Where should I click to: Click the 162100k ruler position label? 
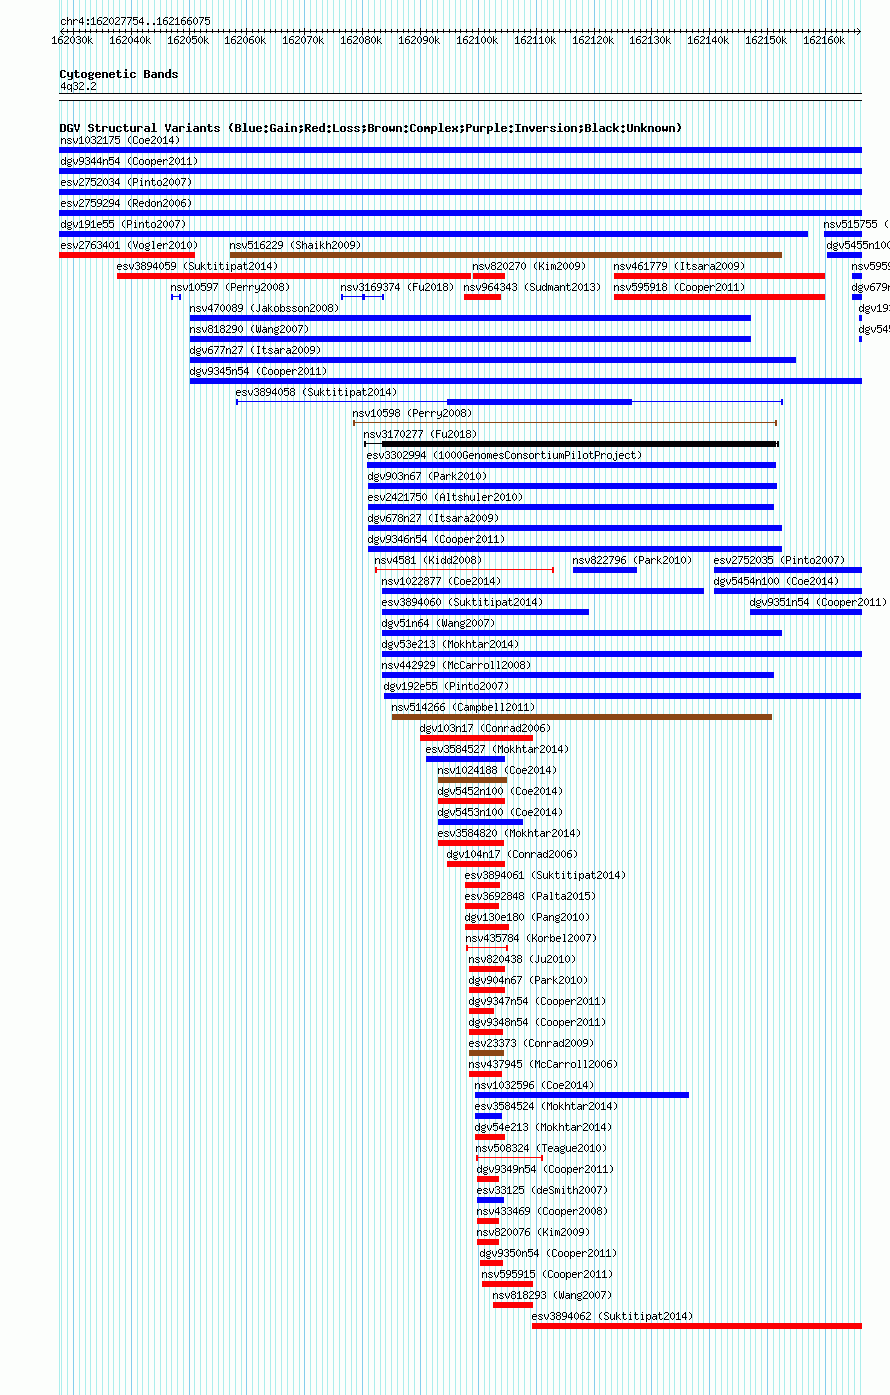[x=477, y=40]
